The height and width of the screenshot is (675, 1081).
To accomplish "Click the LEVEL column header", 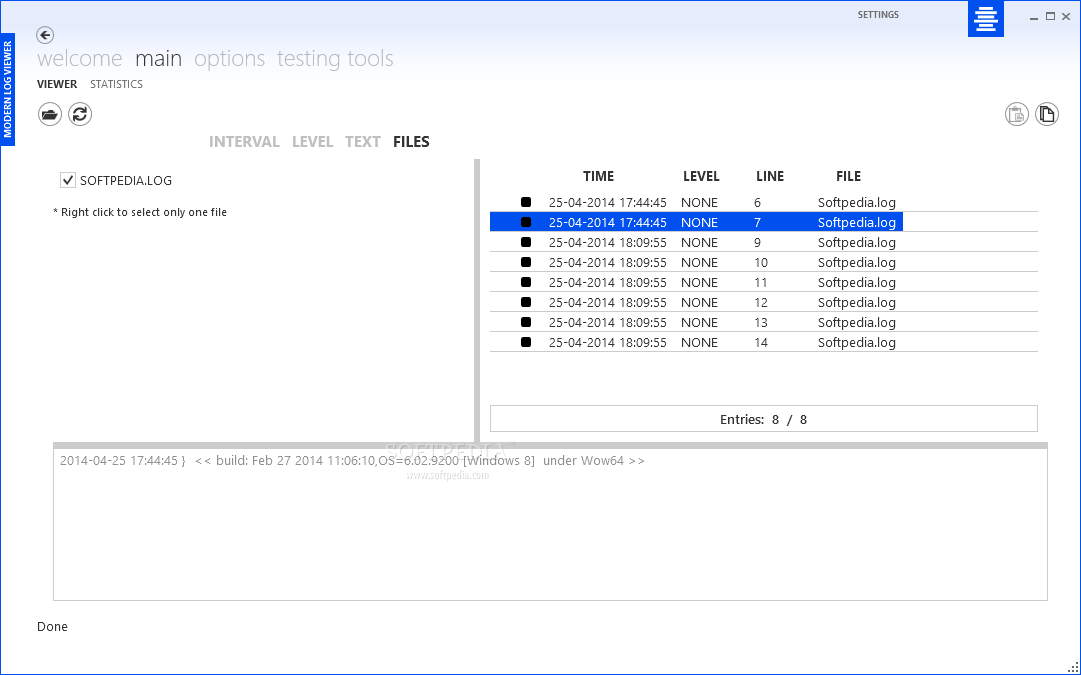I will point(701,176).
